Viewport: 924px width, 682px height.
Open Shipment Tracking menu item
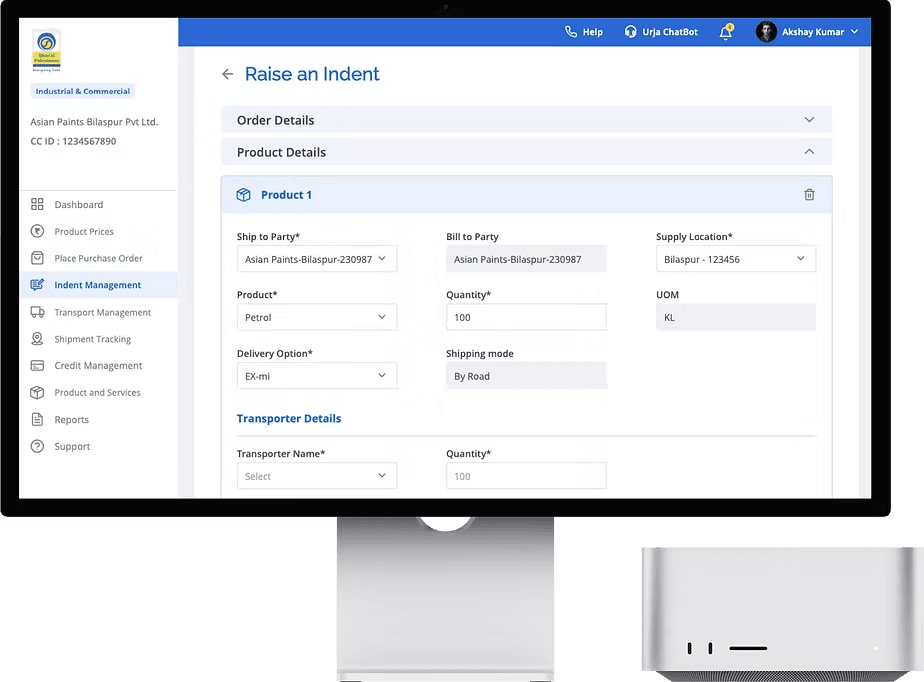click(93, 338)
